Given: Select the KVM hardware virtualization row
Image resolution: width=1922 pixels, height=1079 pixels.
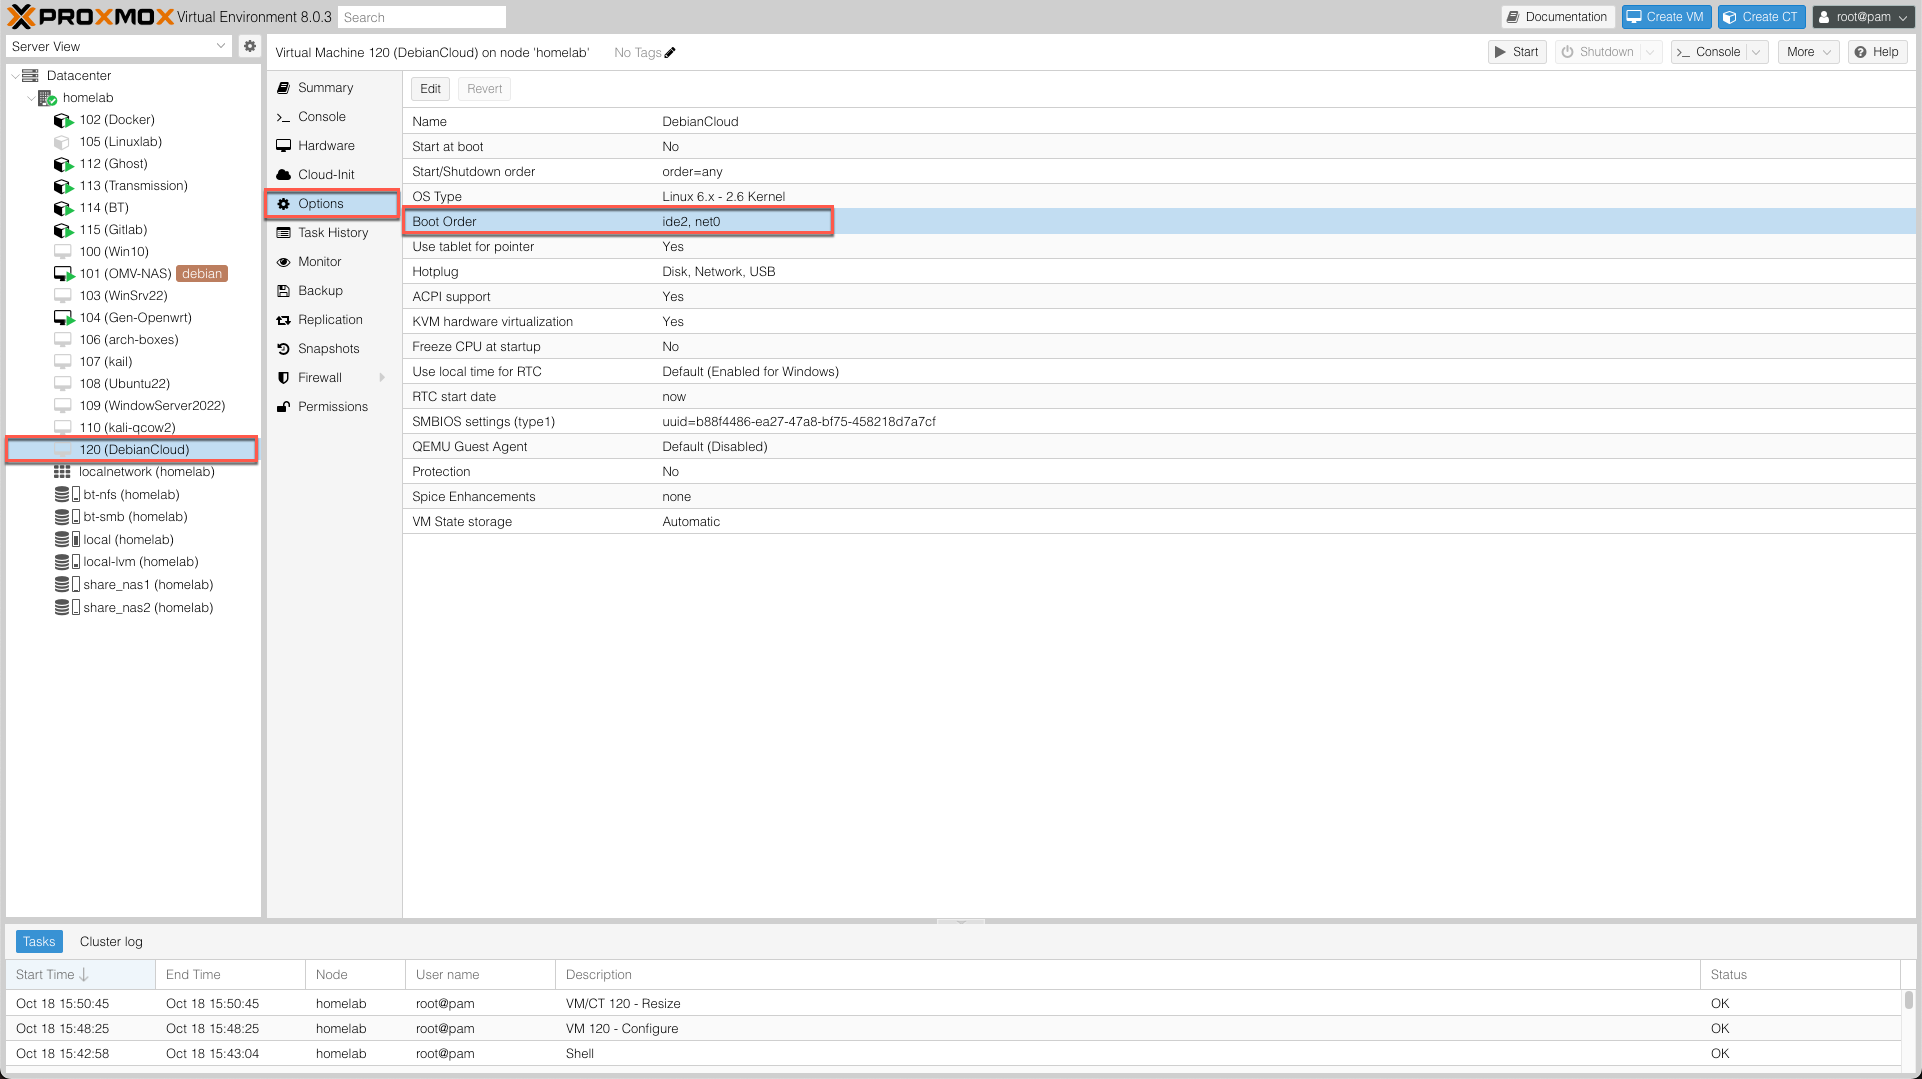Looking at the screenshot, I should [x=1159, y=322].
